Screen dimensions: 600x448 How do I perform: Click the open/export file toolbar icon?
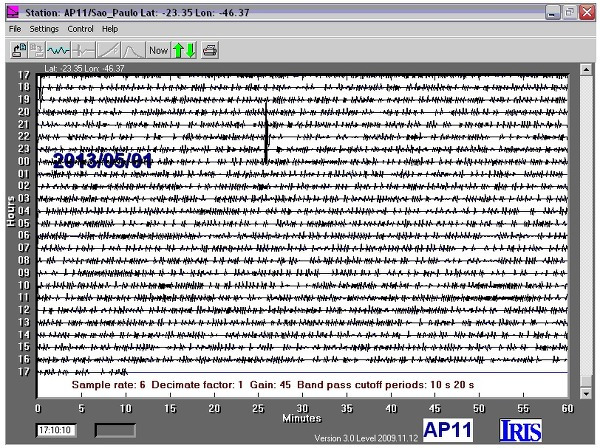coord(19,50)
